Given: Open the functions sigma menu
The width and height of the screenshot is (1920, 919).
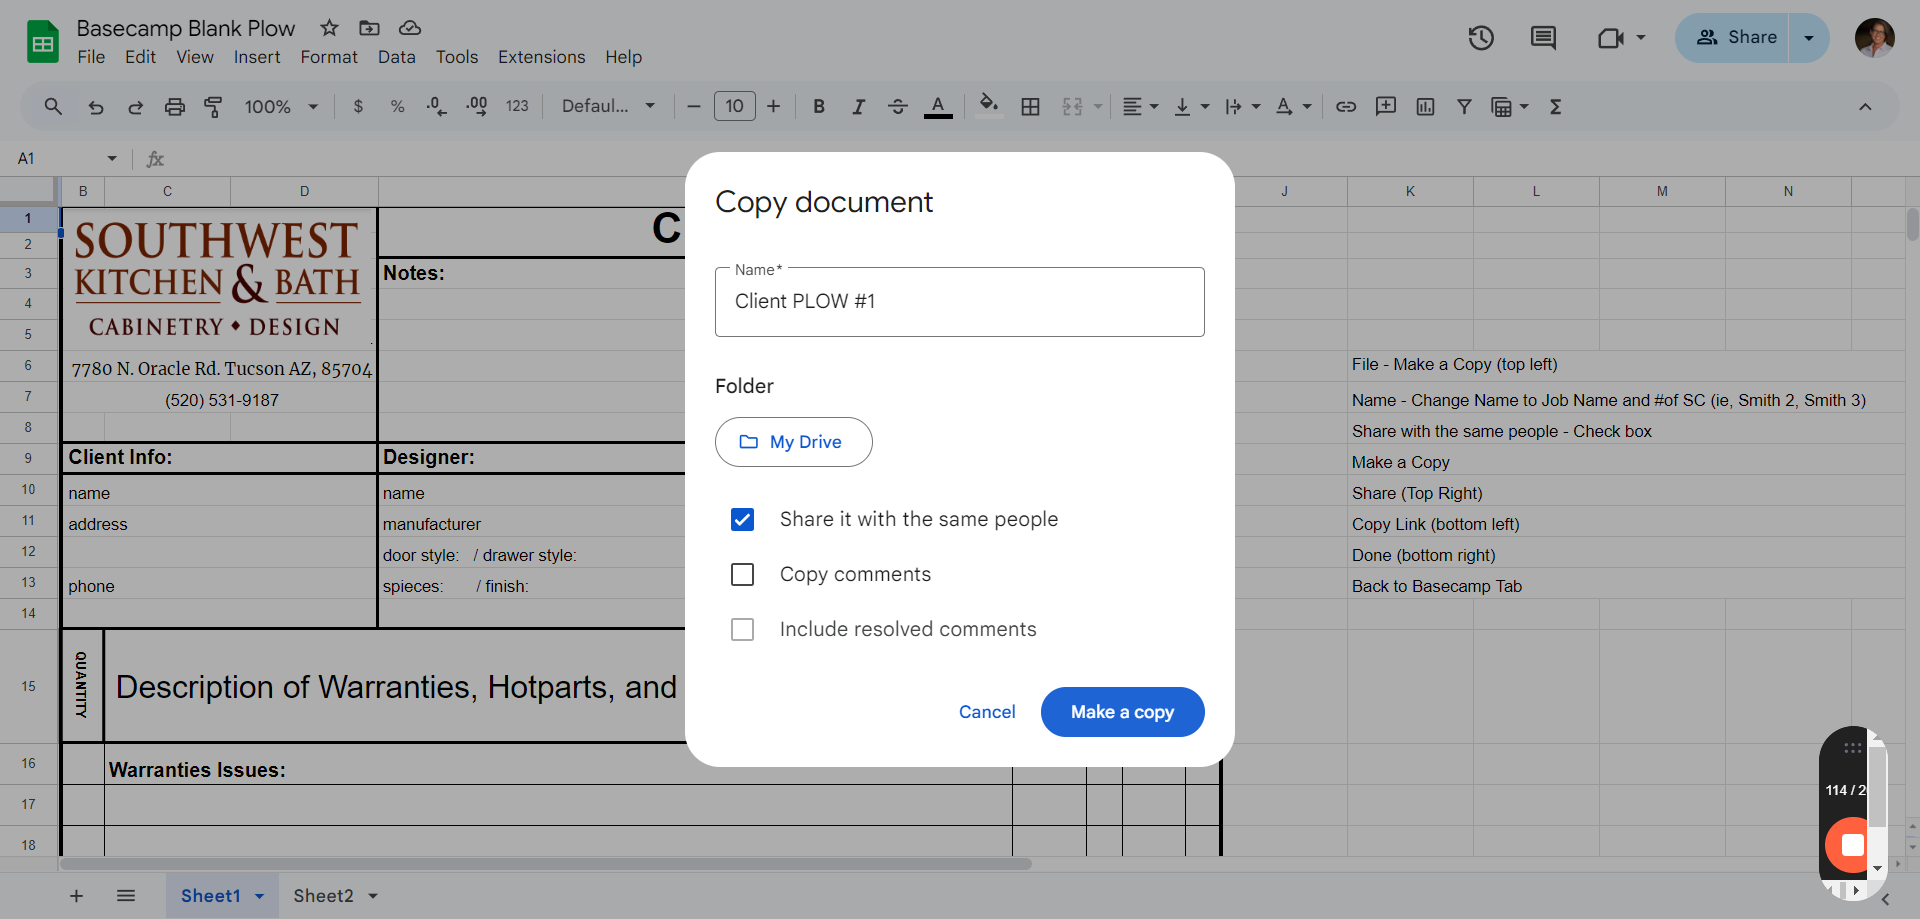Looking at the screenshot, I should [x=1556, y=106].
